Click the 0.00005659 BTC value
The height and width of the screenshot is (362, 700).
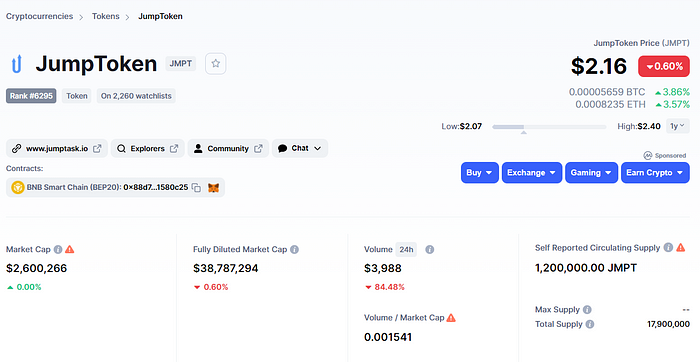tap(607, 92)
